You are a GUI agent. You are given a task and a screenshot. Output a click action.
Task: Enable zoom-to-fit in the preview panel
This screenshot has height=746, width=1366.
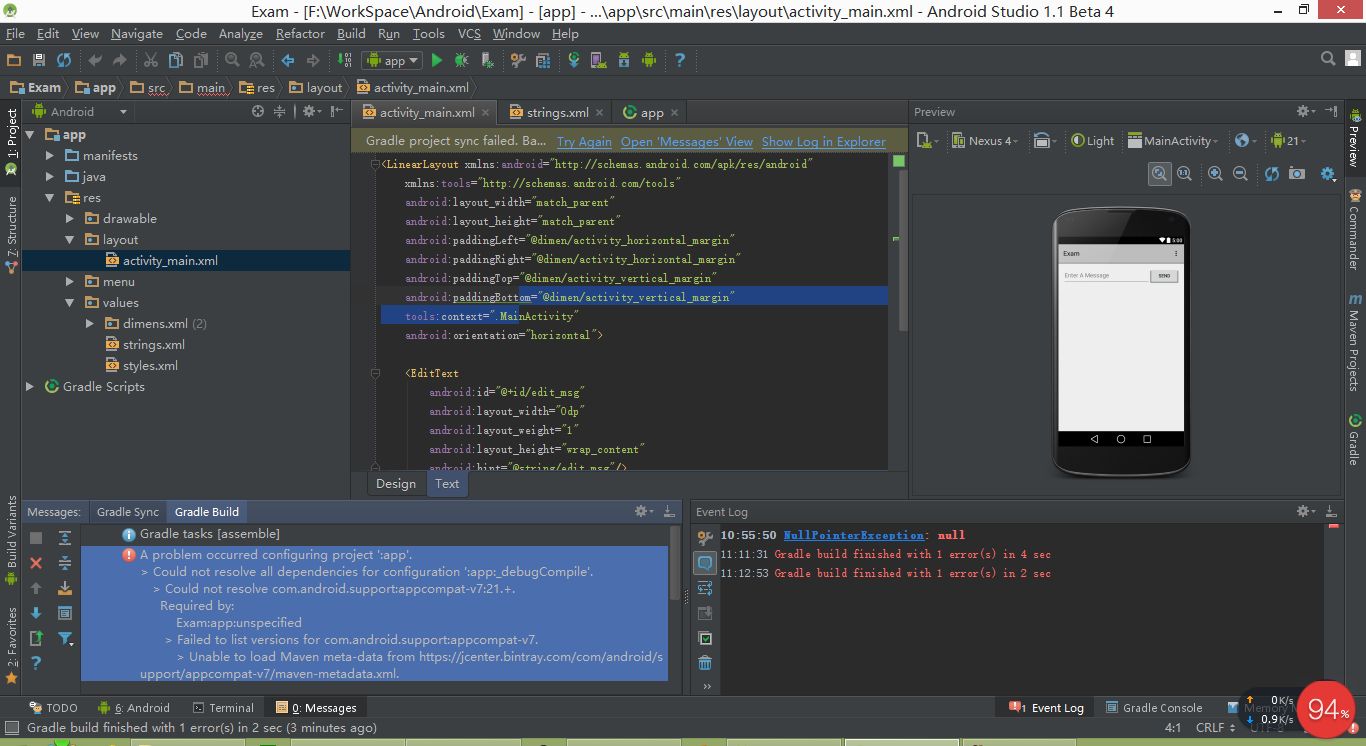(1158, 173)
